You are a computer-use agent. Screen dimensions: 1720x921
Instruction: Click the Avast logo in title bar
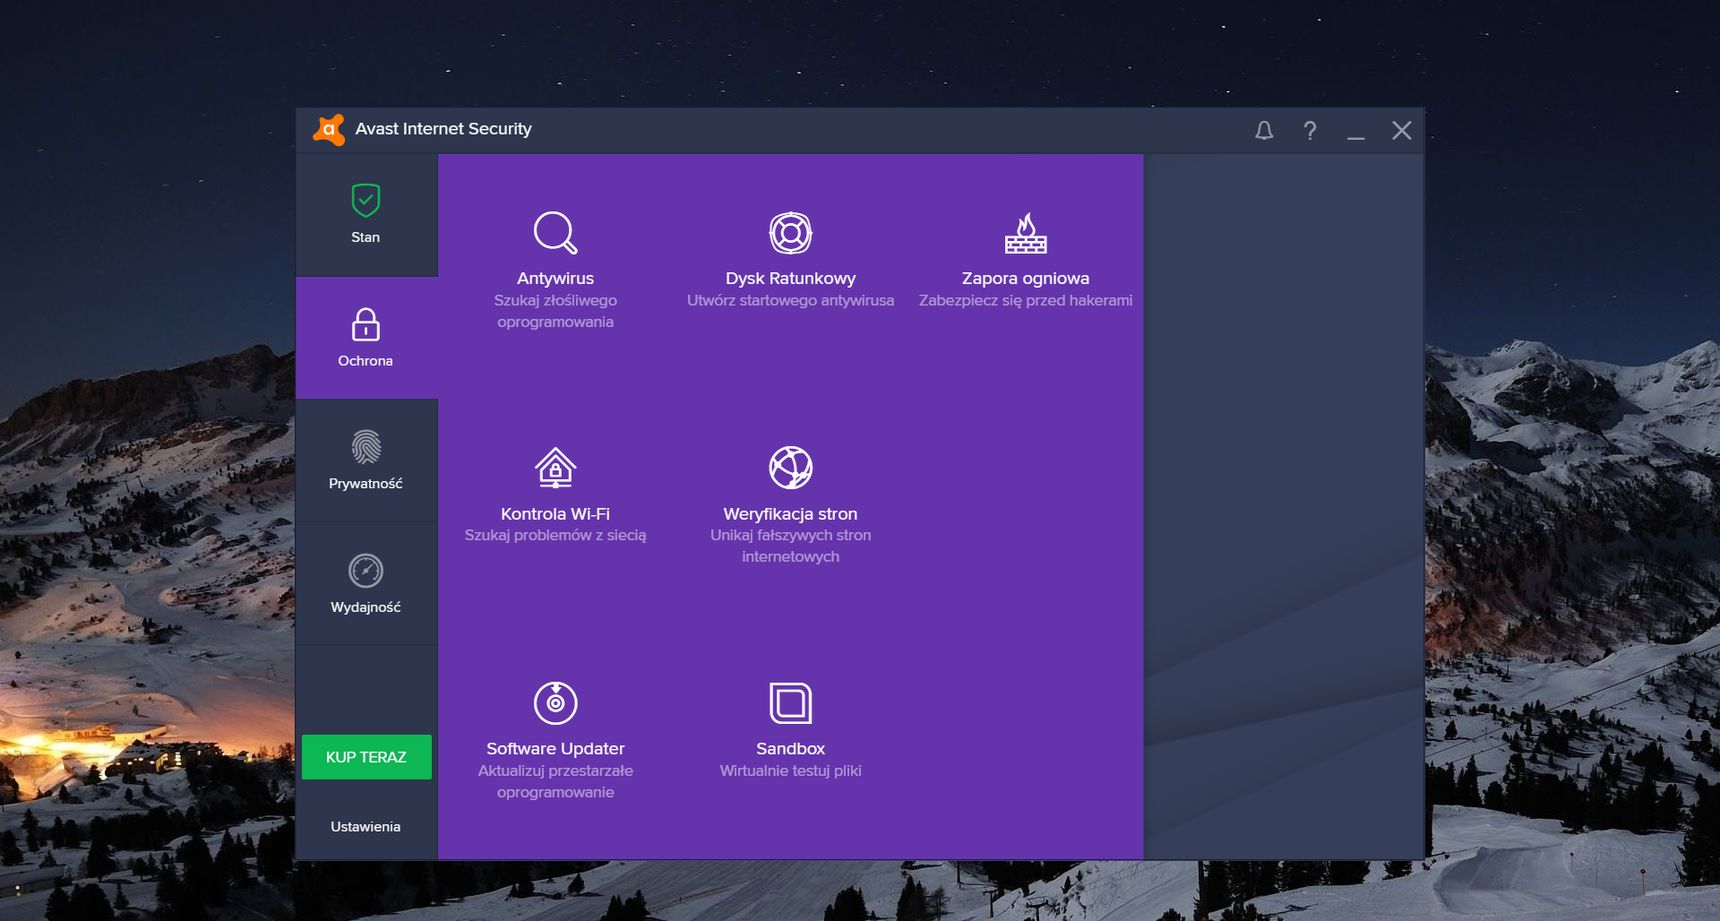coord(329,129)
